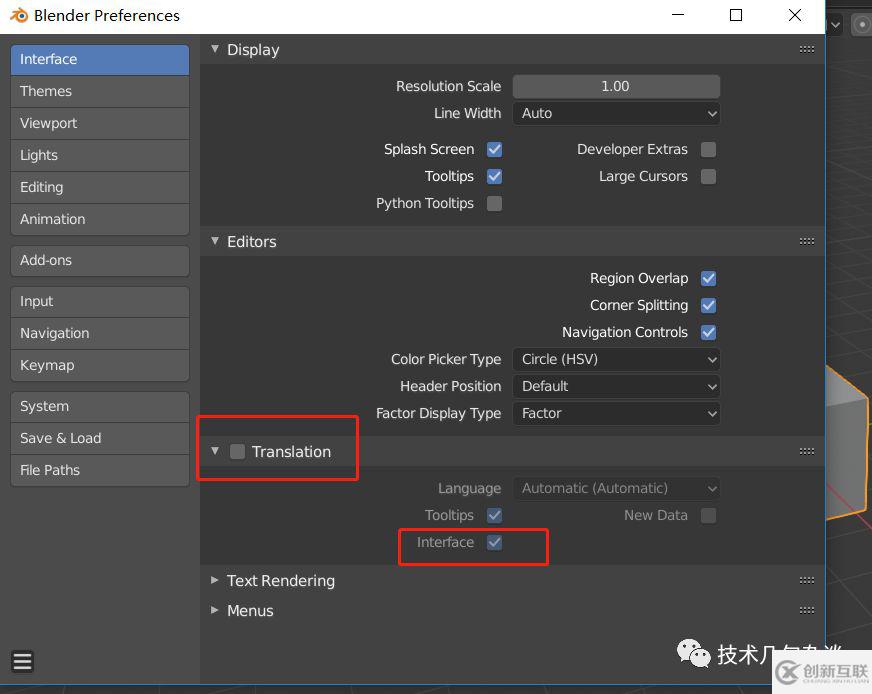Click the Blender logo in title bar
Viewport: 872px width, 694px height.
pos(19,15)
